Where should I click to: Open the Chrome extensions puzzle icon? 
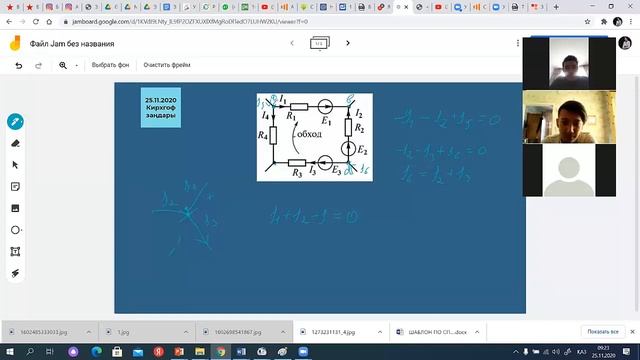[604, 22]
